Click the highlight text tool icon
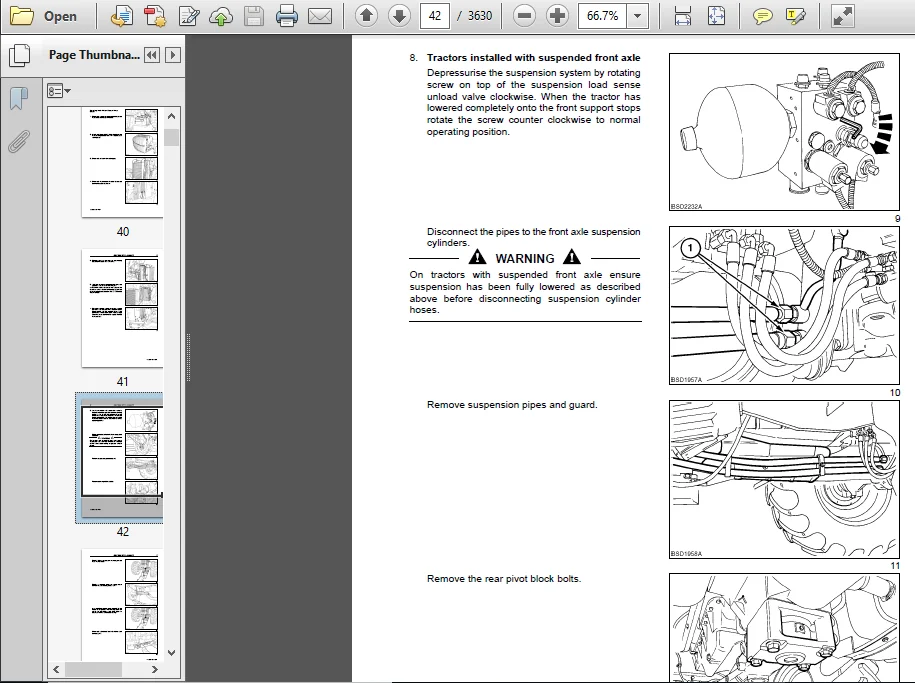The image size is (915, 683). coord(795,16)
